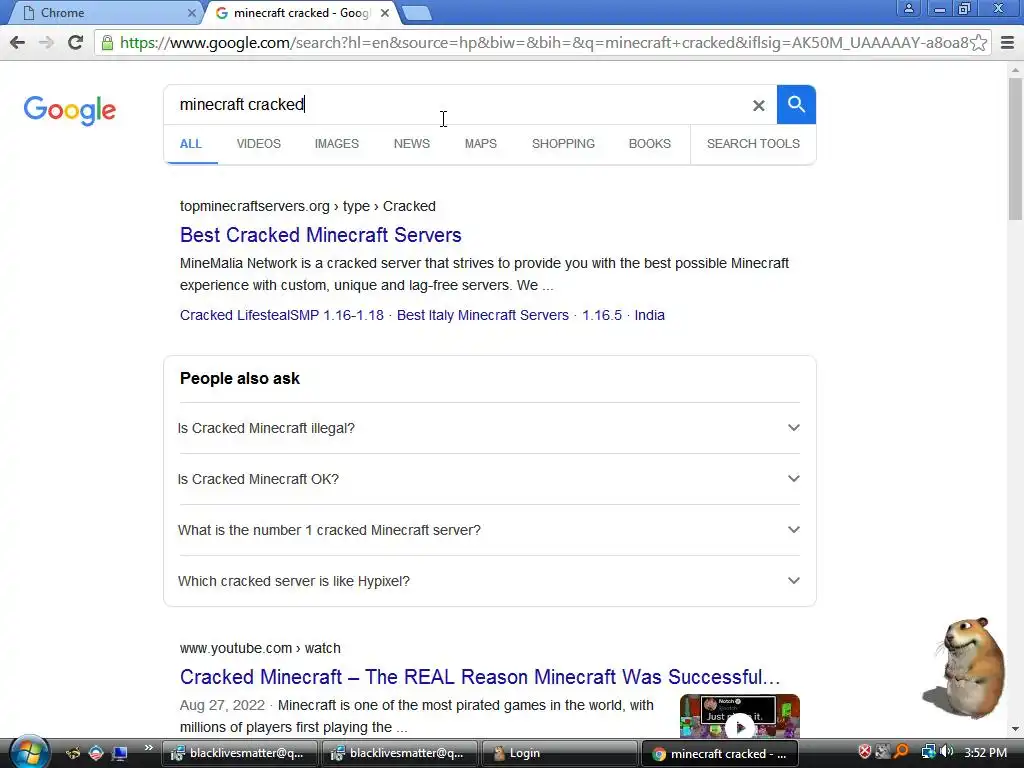1024x768 pixels.
Task: Select the ALL search tab
Action: [x=191, y=144]
